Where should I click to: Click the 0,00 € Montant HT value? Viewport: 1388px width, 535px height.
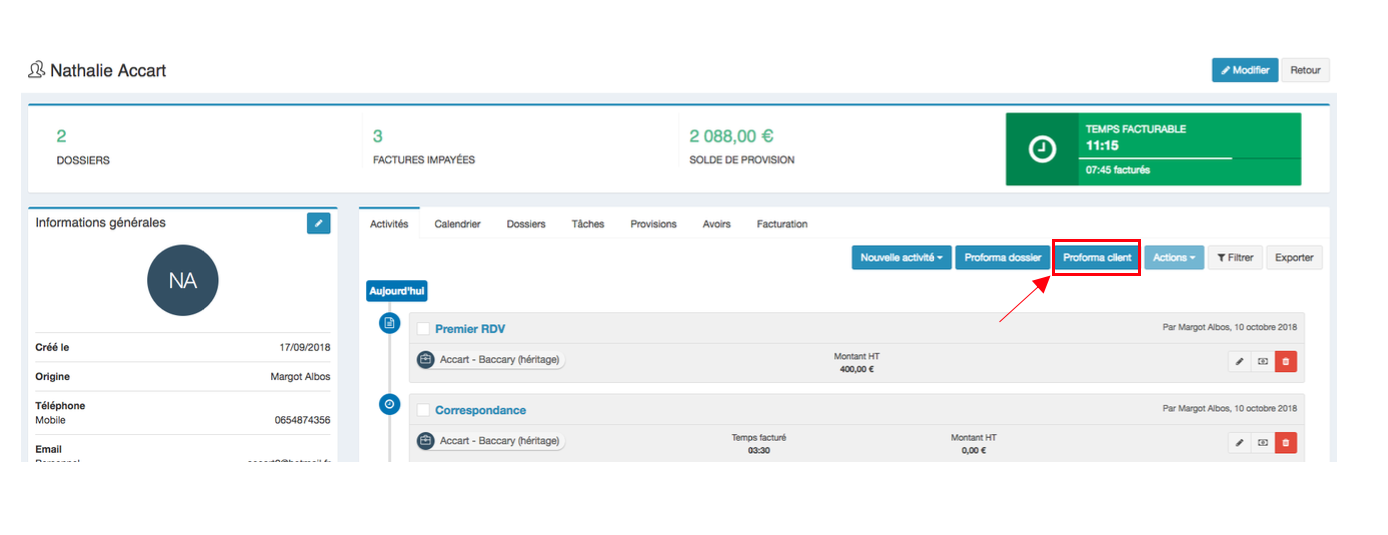(974, 450)
